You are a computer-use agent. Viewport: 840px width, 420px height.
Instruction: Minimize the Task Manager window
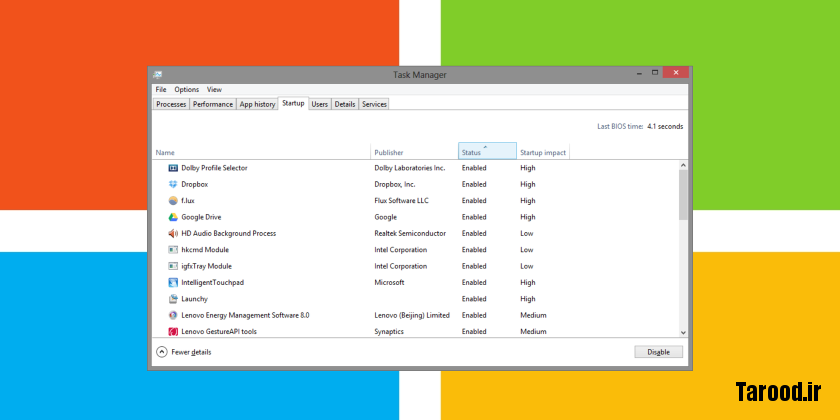[x=640, y=72]
